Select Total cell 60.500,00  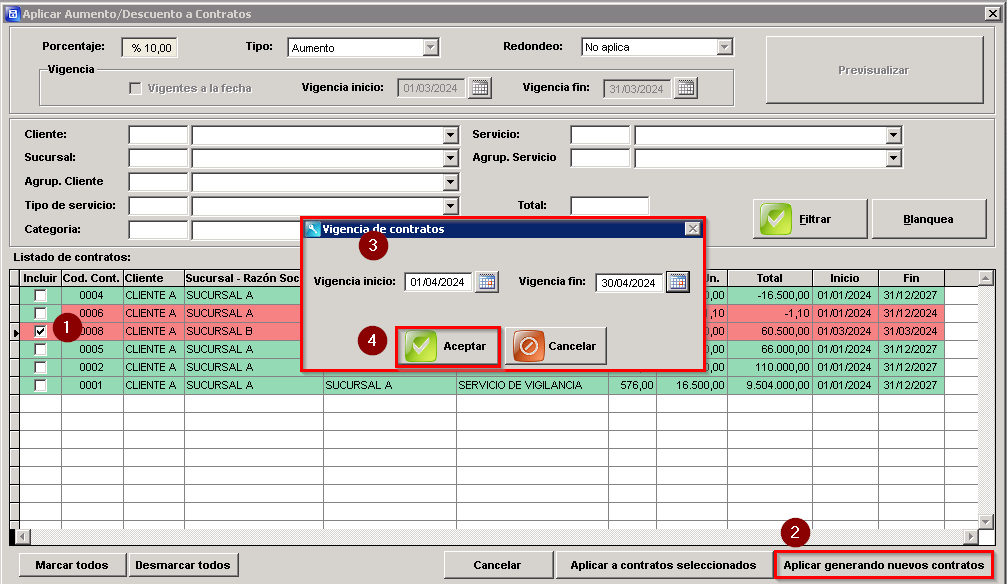tap(769, 332)
